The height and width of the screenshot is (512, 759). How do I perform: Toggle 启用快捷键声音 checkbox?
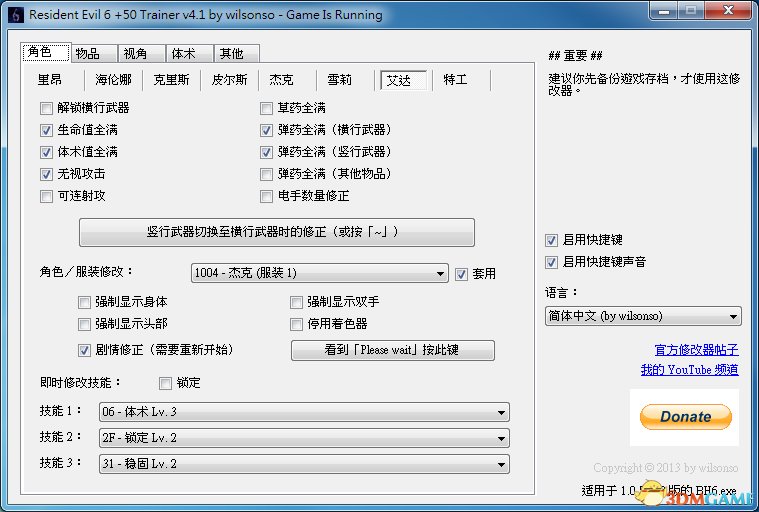click(551, 262)
